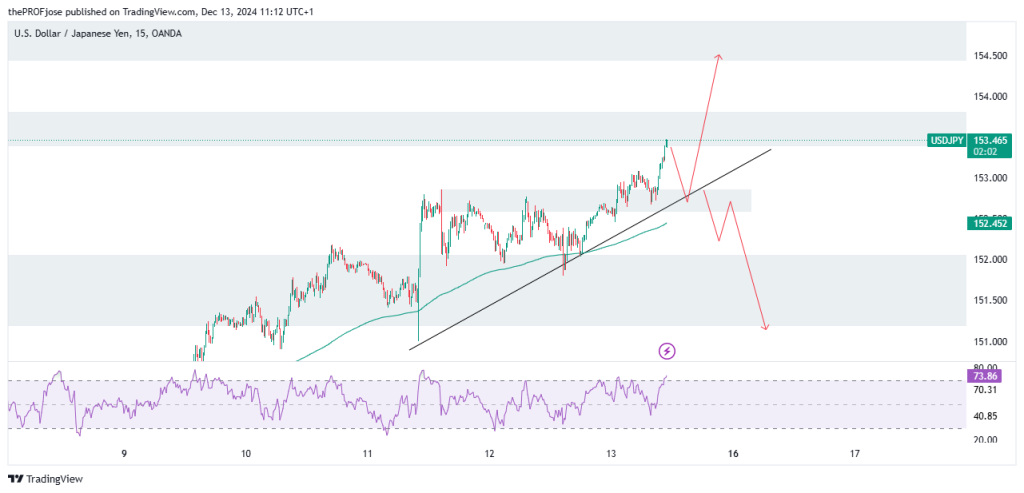Click date 11 on the time axis

pos(367,454)
